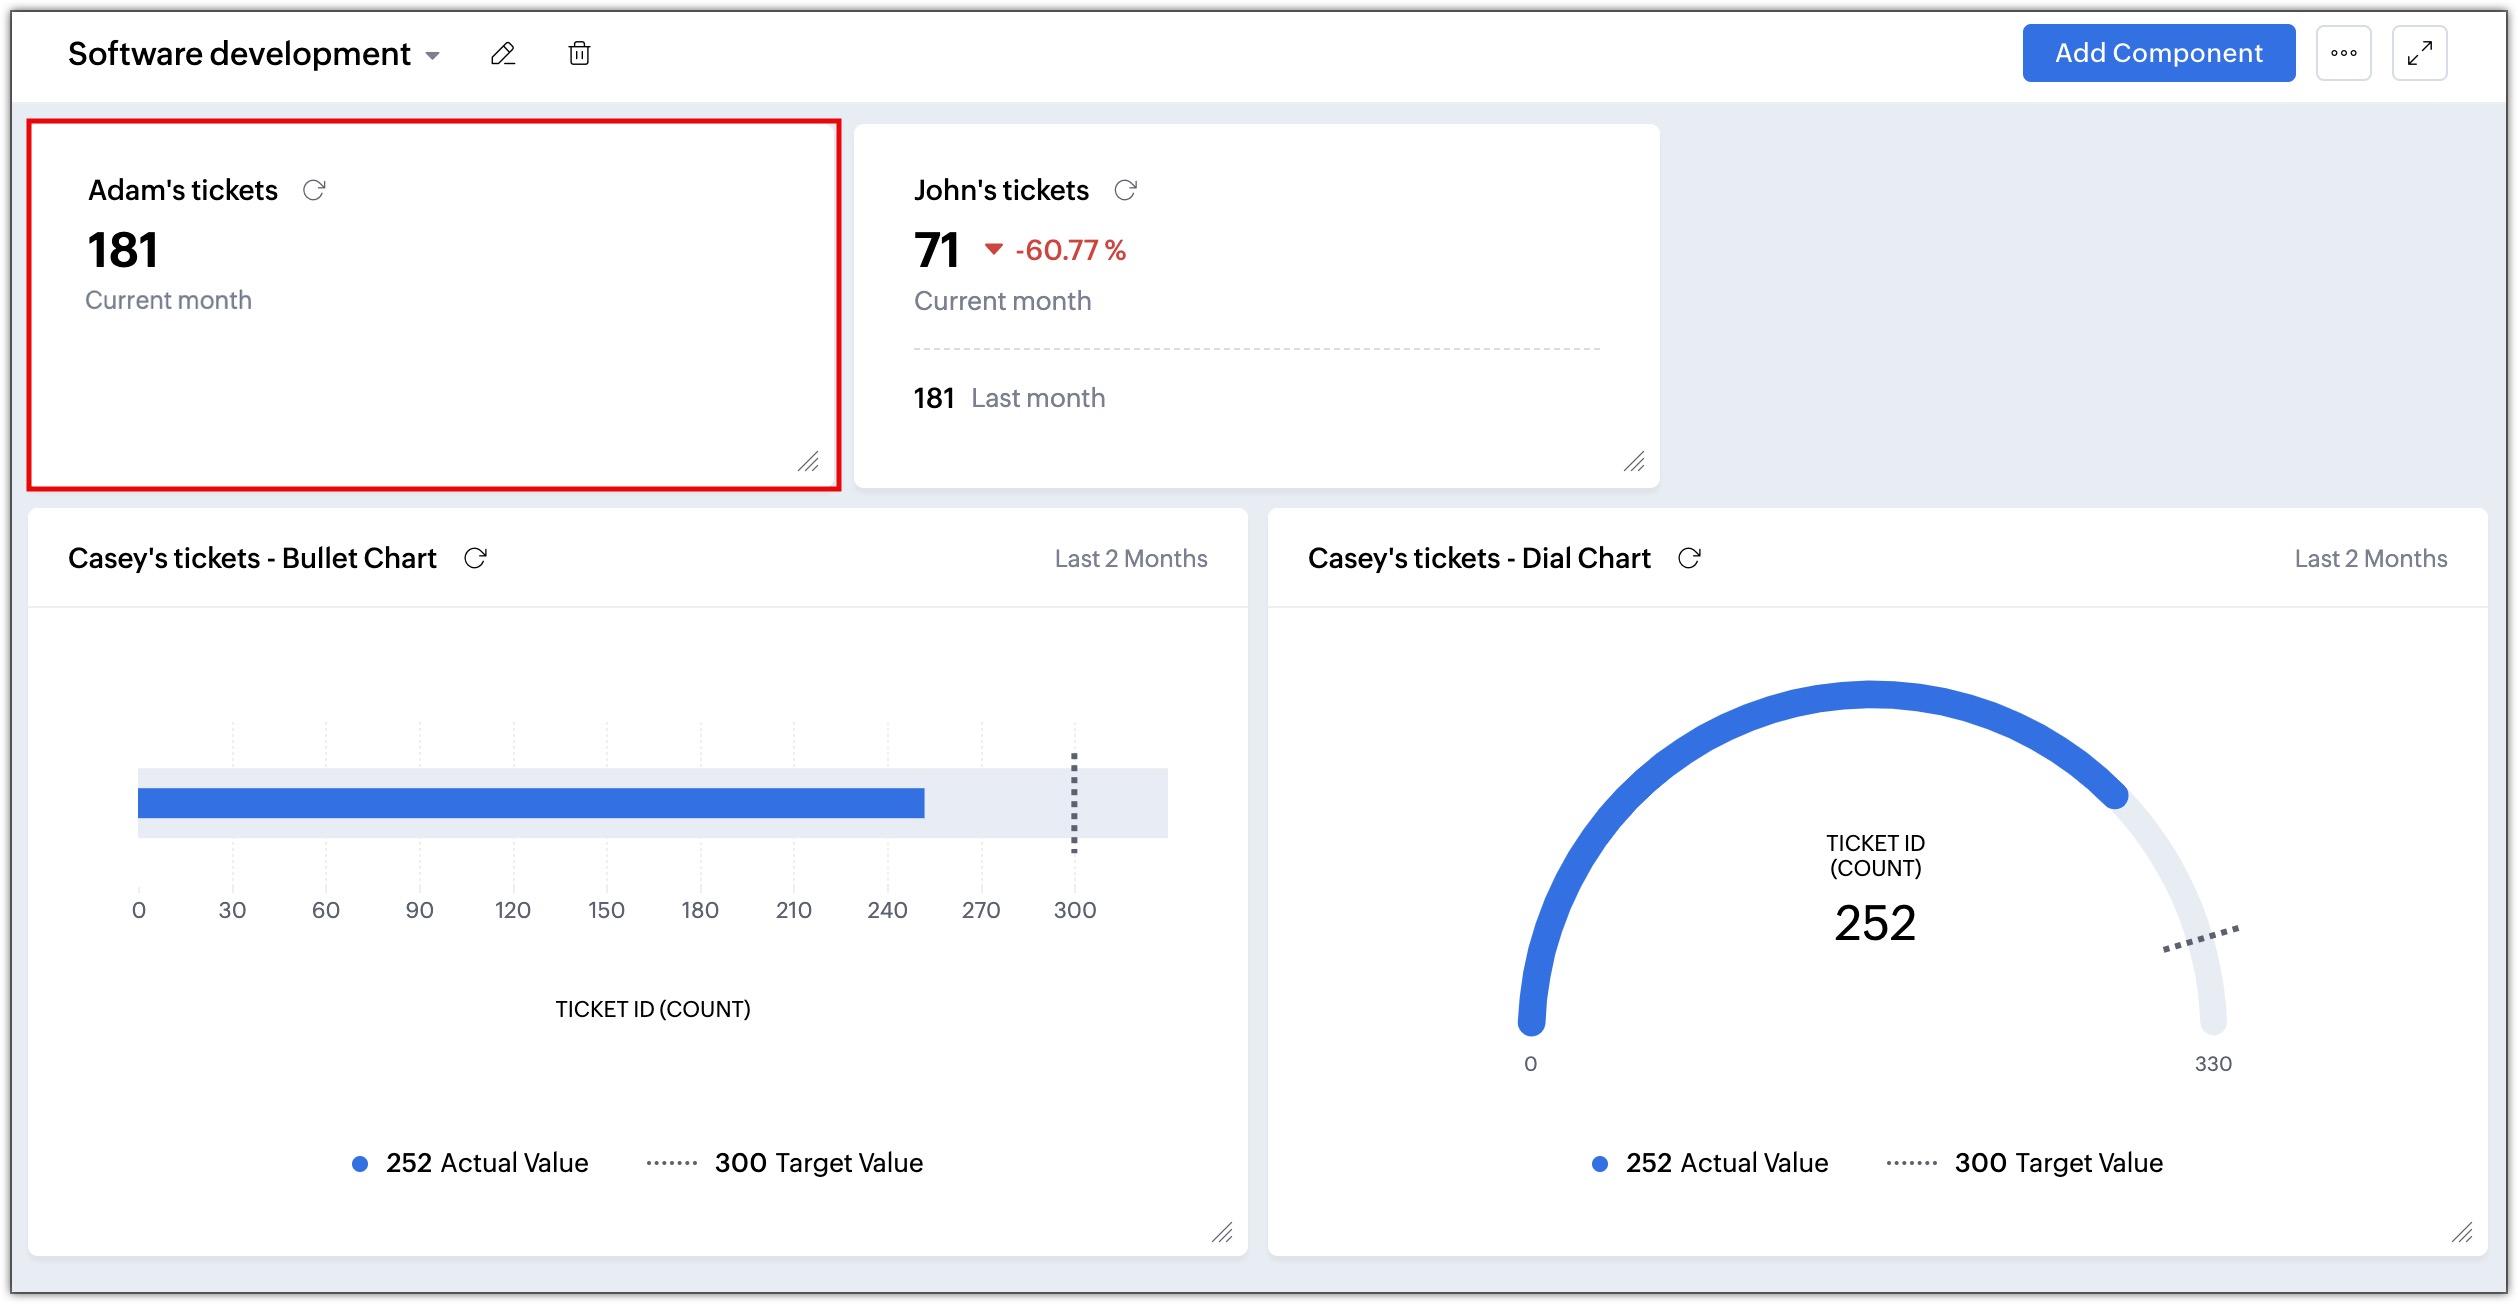
Task: Click Current month label in John's tickets
Action: pos(1002,301)
